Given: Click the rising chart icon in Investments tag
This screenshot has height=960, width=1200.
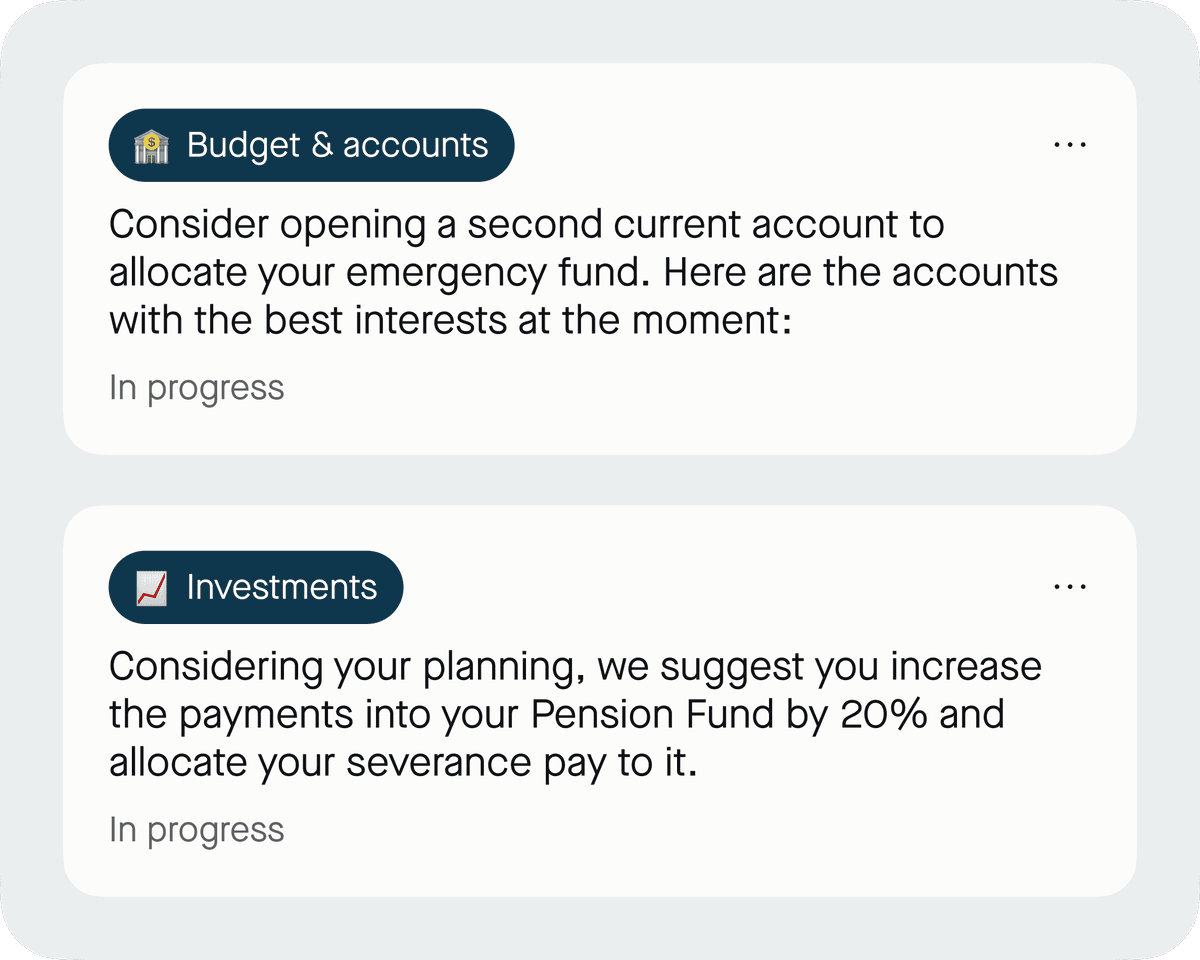Looking at the screenshot, I should (151, 588).
